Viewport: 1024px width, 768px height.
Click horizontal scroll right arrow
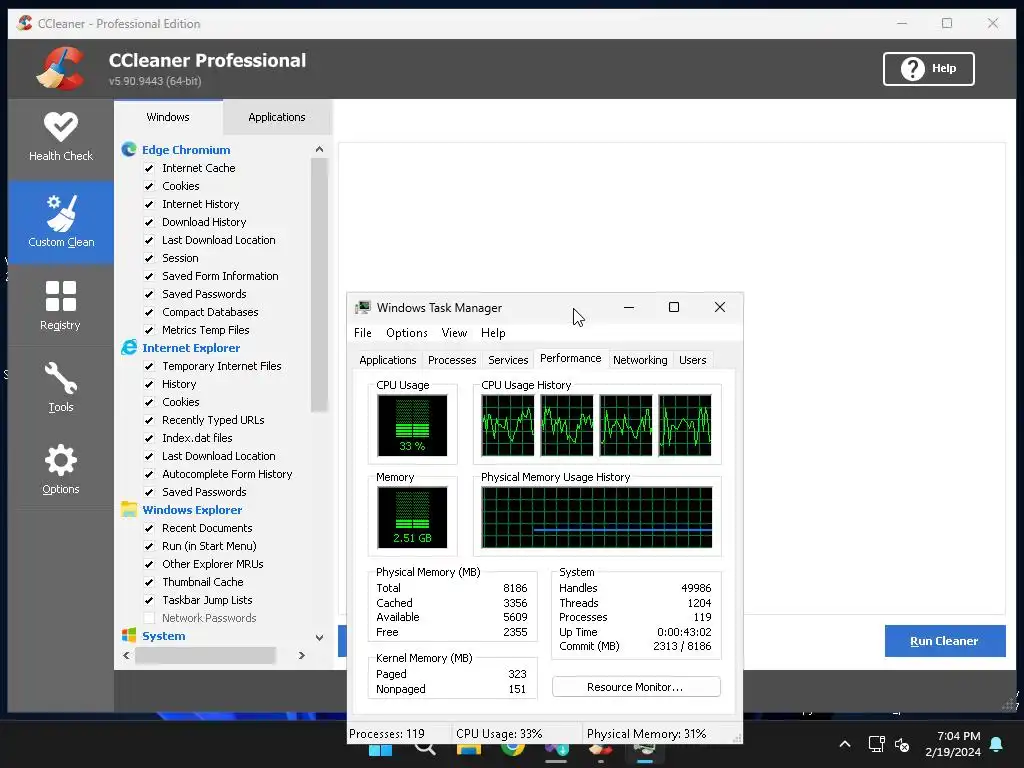(x=302, y=655)
